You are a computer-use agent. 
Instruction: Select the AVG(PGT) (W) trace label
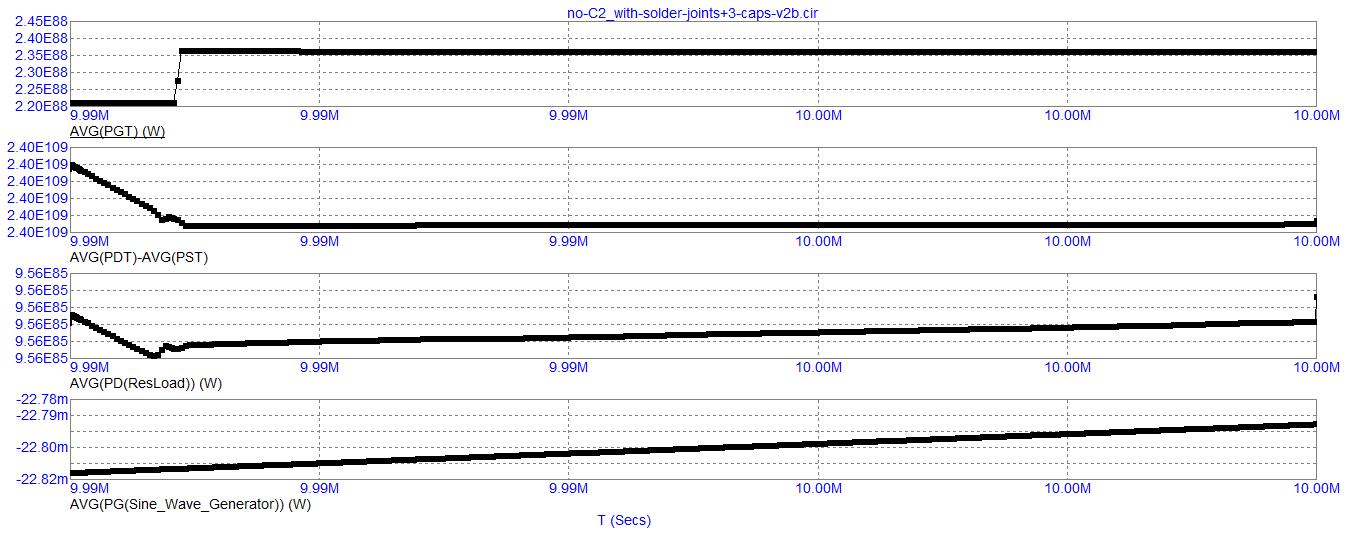click(117, 131)
